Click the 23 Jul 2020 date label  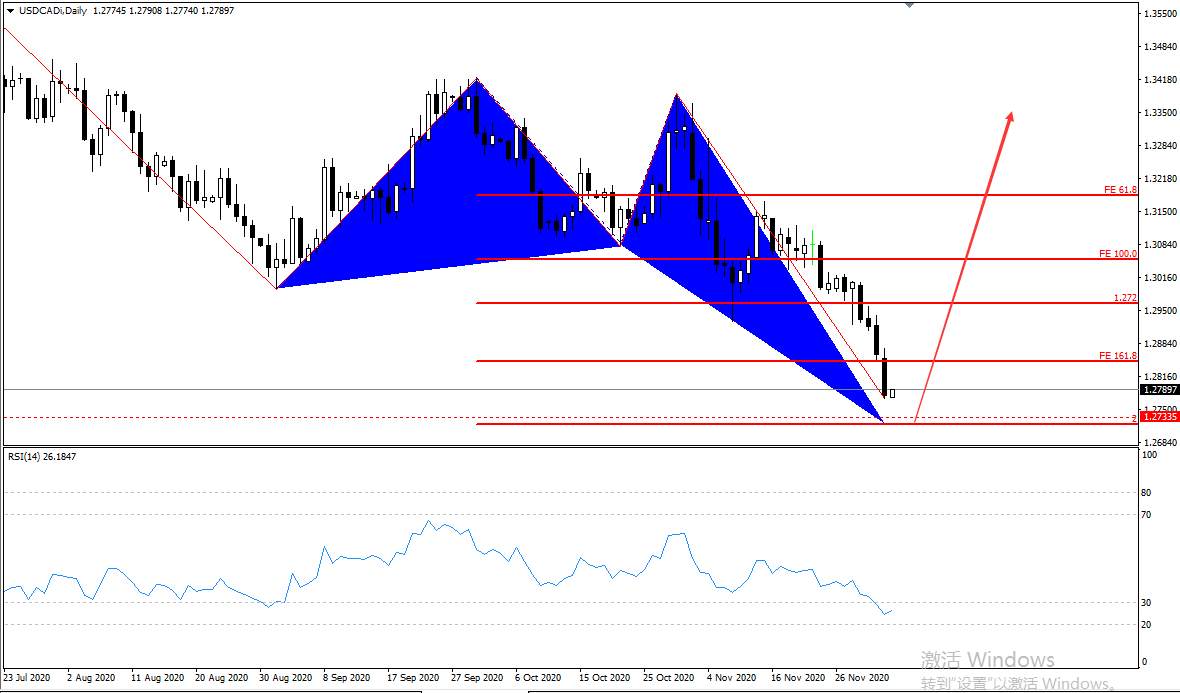point(27,678)
